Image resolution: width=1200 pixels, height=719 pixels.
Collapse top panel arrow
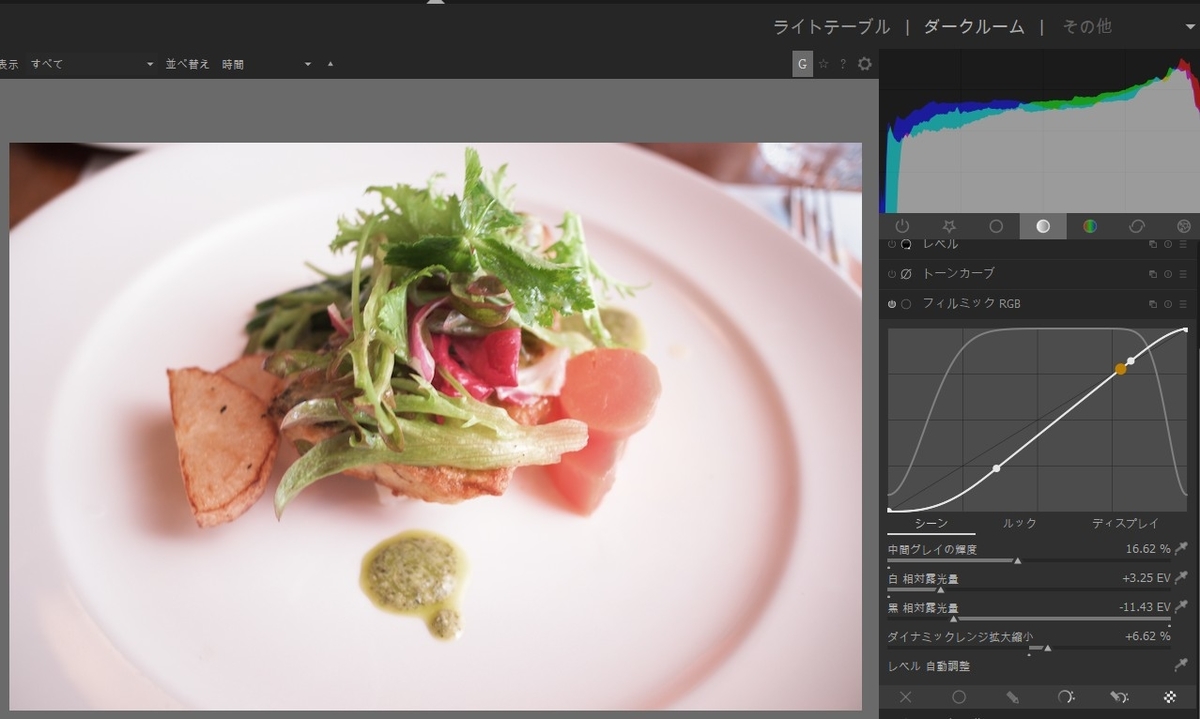pyautogui.click(x=435, y=3)
